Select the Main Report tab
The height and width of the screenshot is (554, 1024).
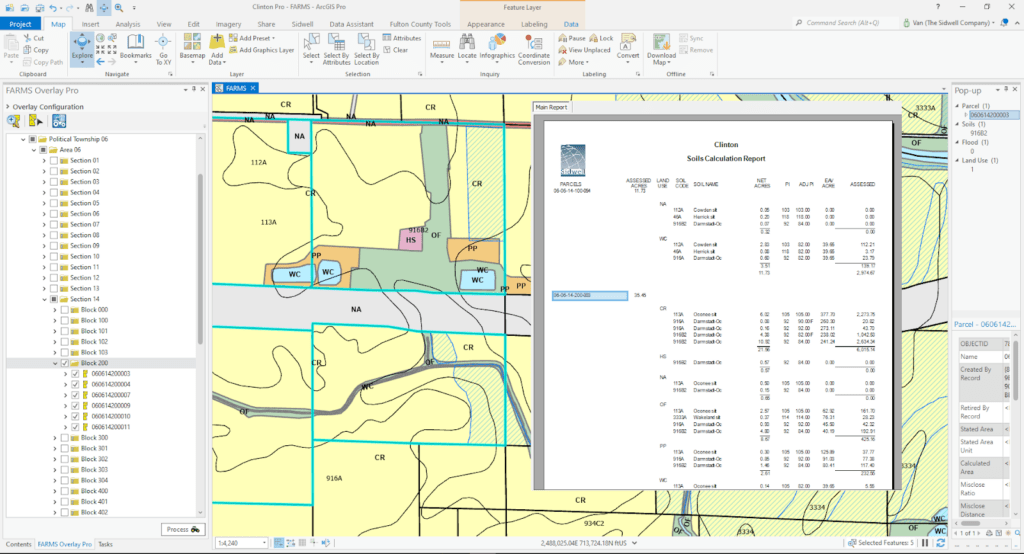tap(551, 107)
